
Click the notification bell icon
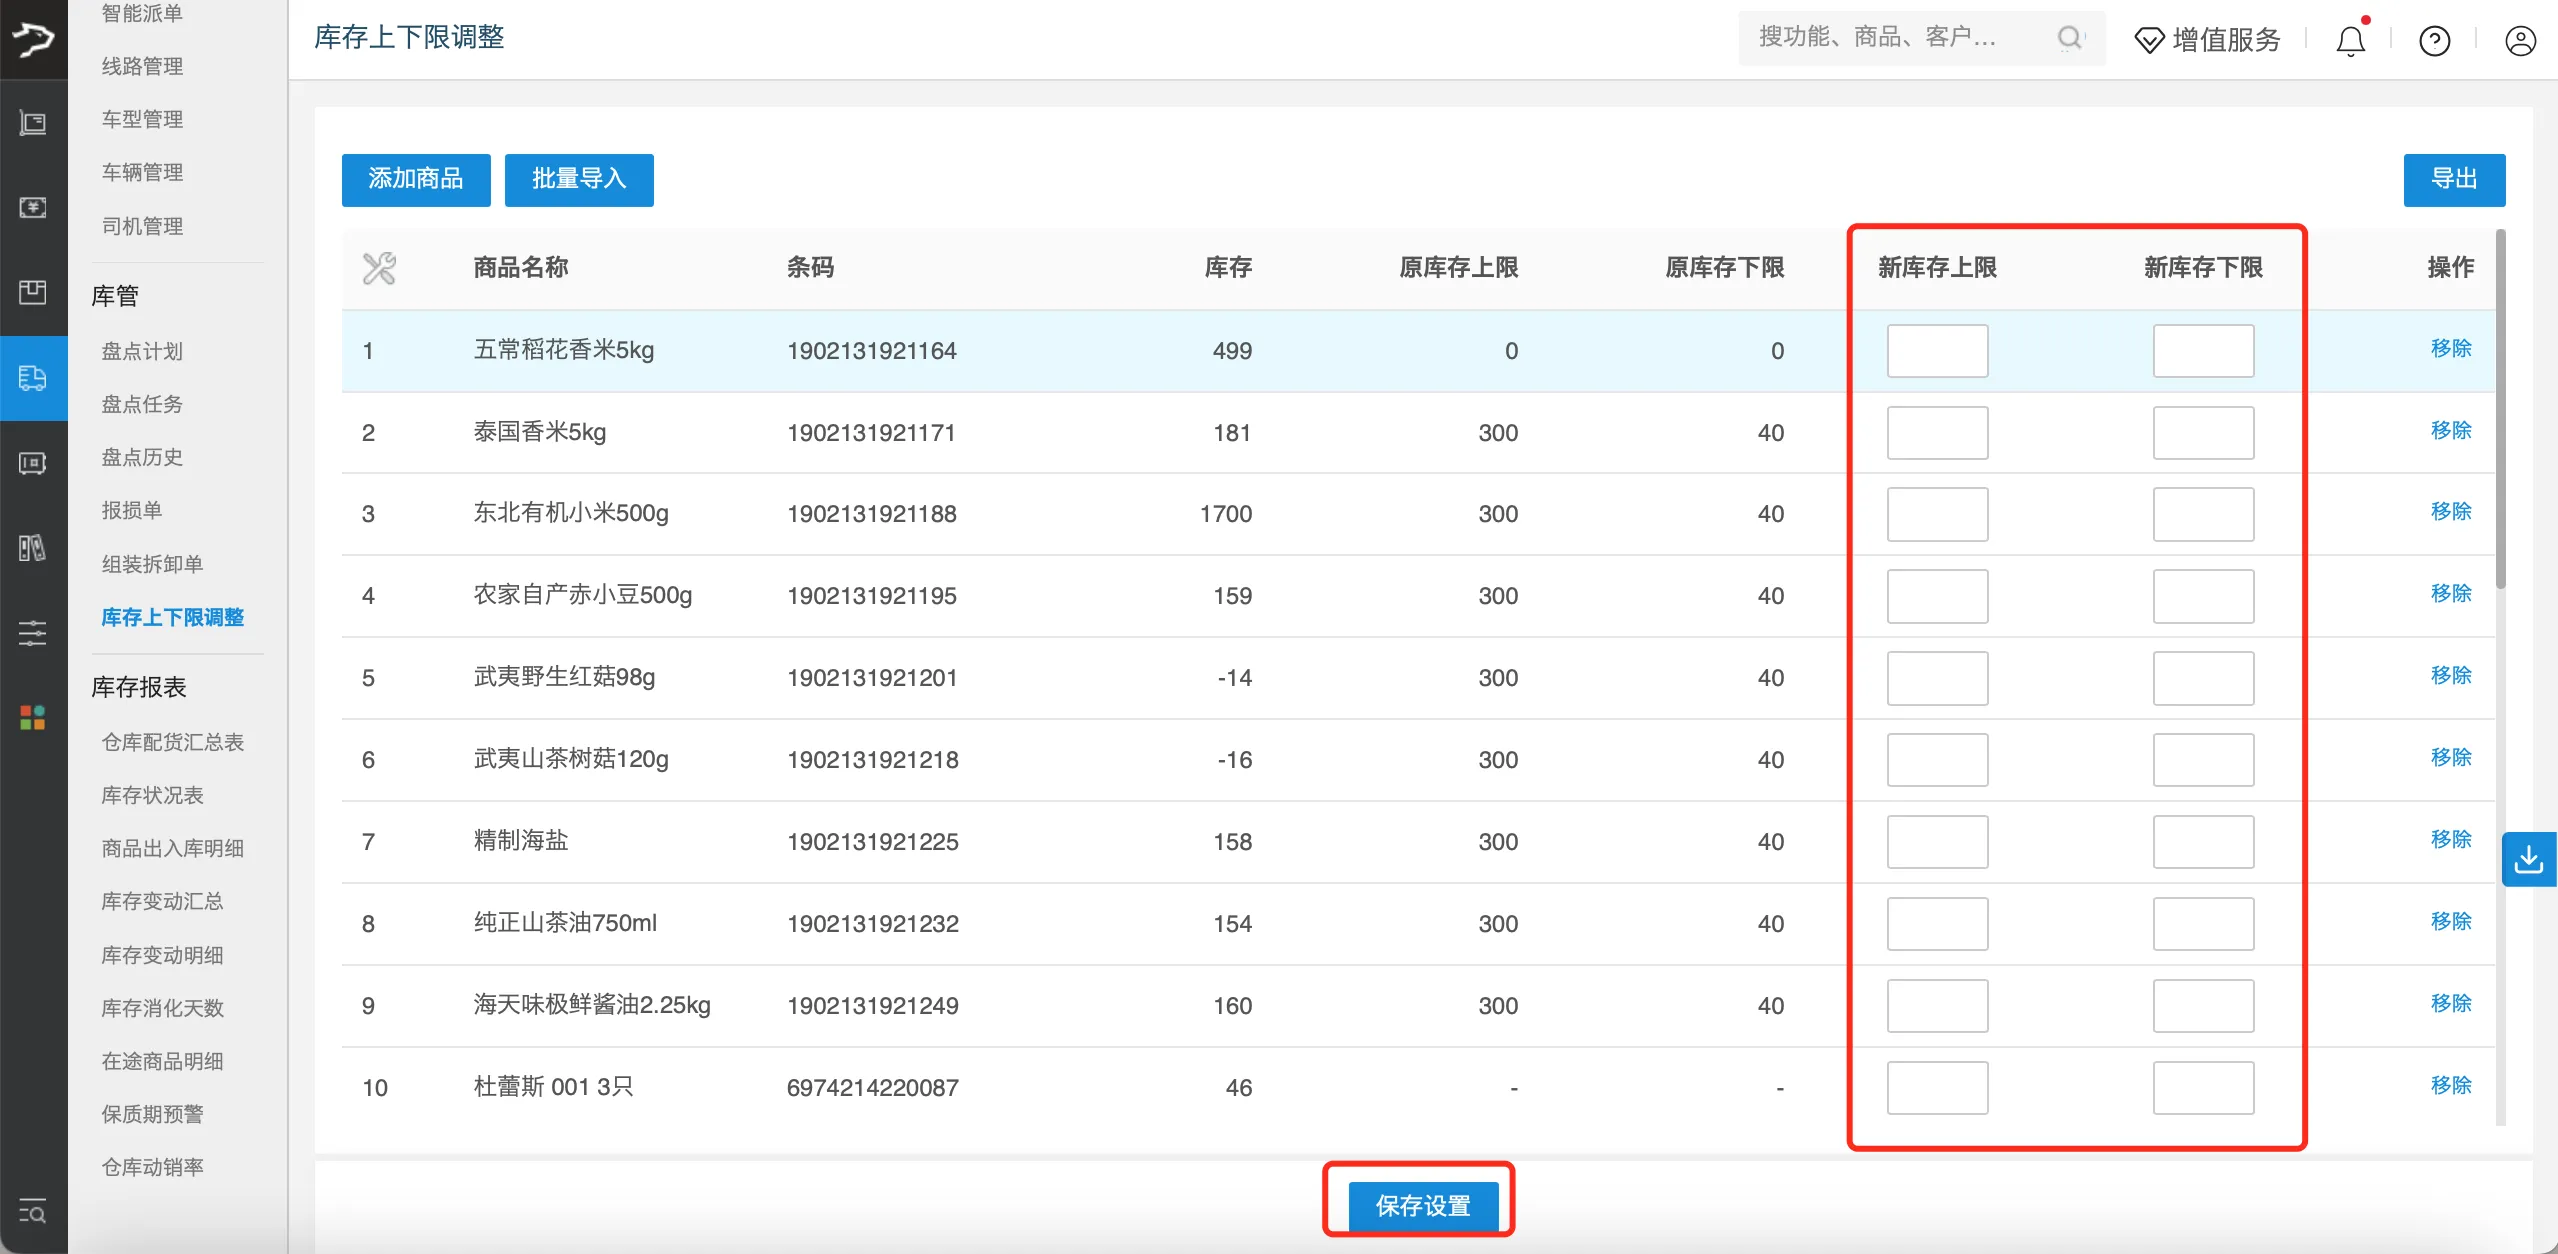coord(2350,41)
